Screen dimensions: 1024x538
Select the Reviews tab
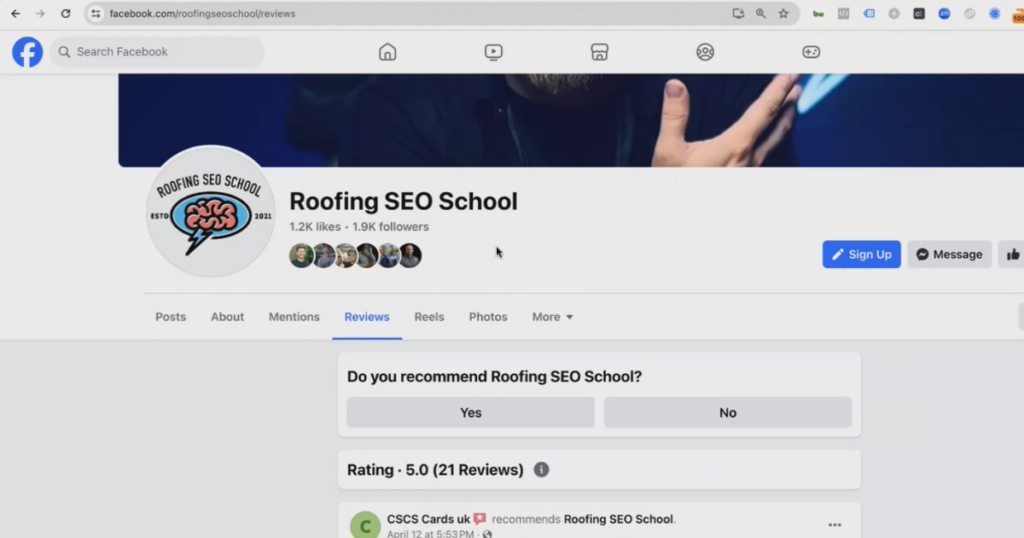pyautogui.click(x=367, y=317)
